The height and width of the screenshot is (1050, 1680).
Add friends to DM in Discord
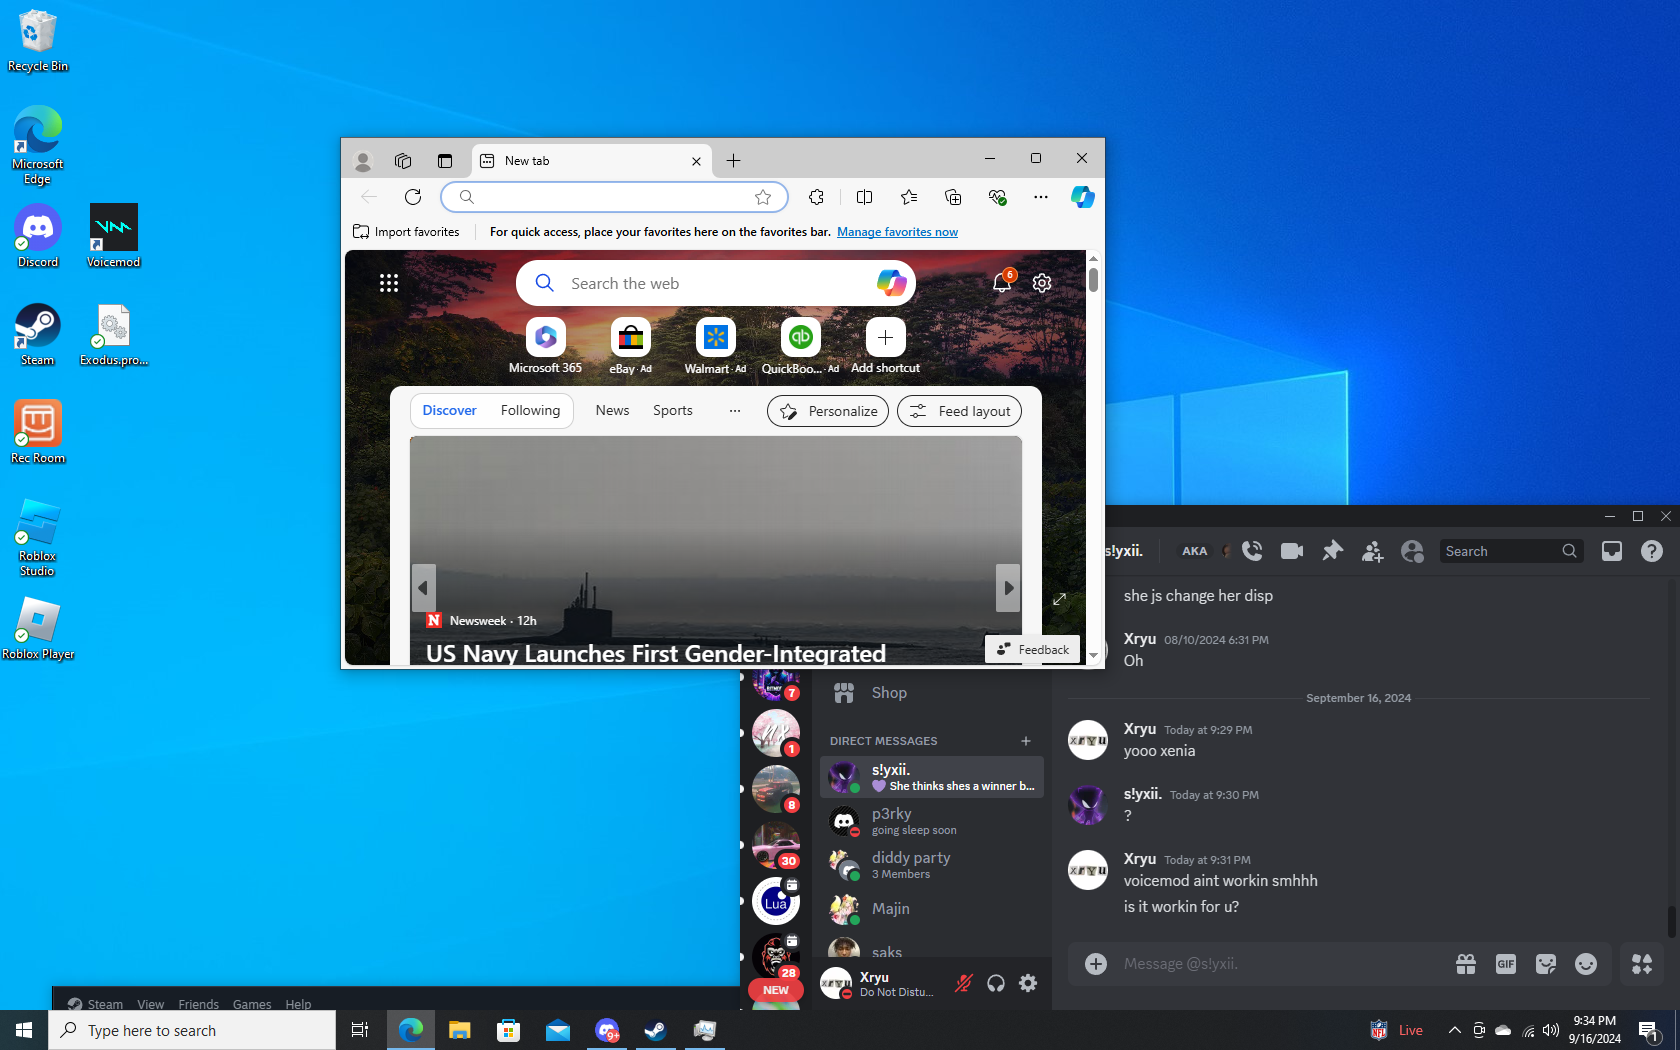coord(1372,551)
